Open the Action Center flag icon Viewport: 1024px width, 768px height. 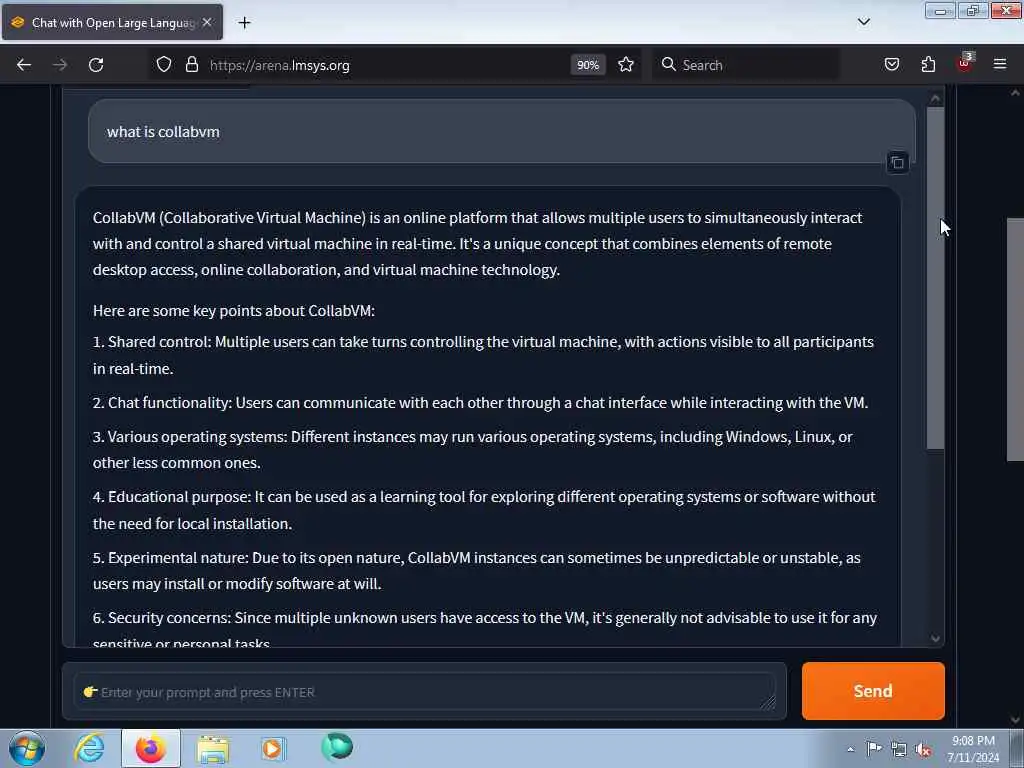[x=874, y=748]
